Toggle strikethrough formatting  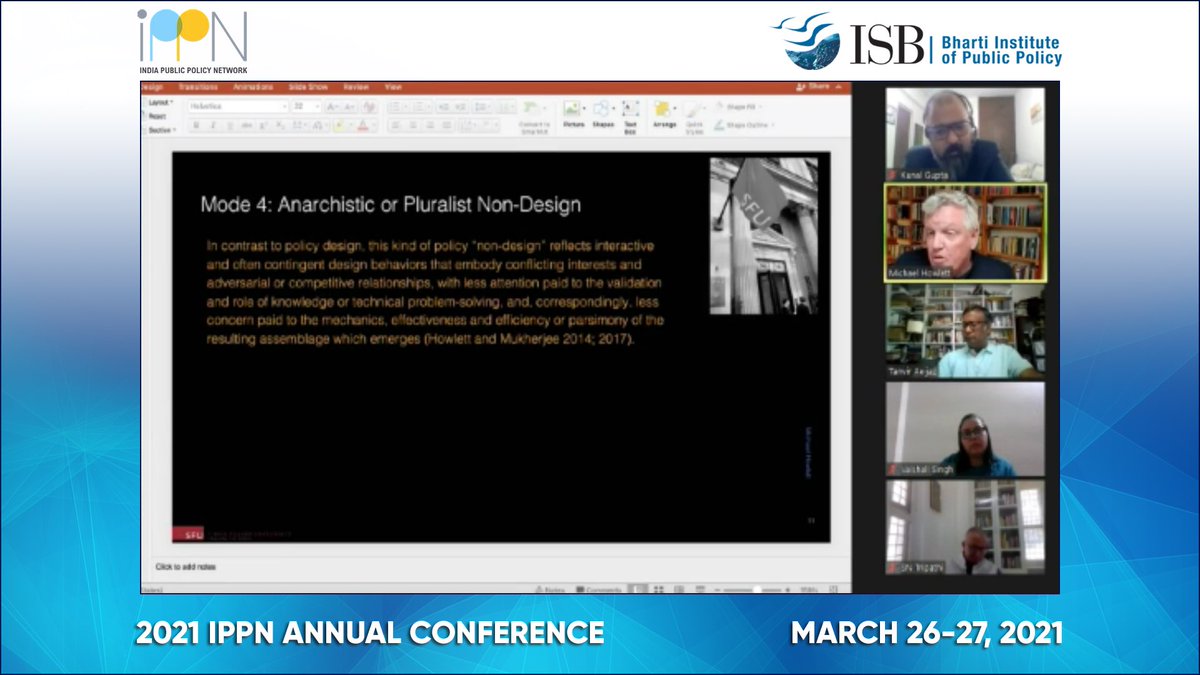[247, 125]
